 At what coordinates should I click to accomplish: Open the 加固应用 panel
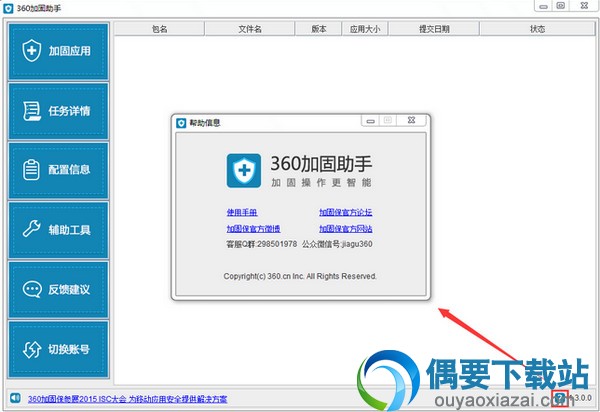[x=59, y=51]
